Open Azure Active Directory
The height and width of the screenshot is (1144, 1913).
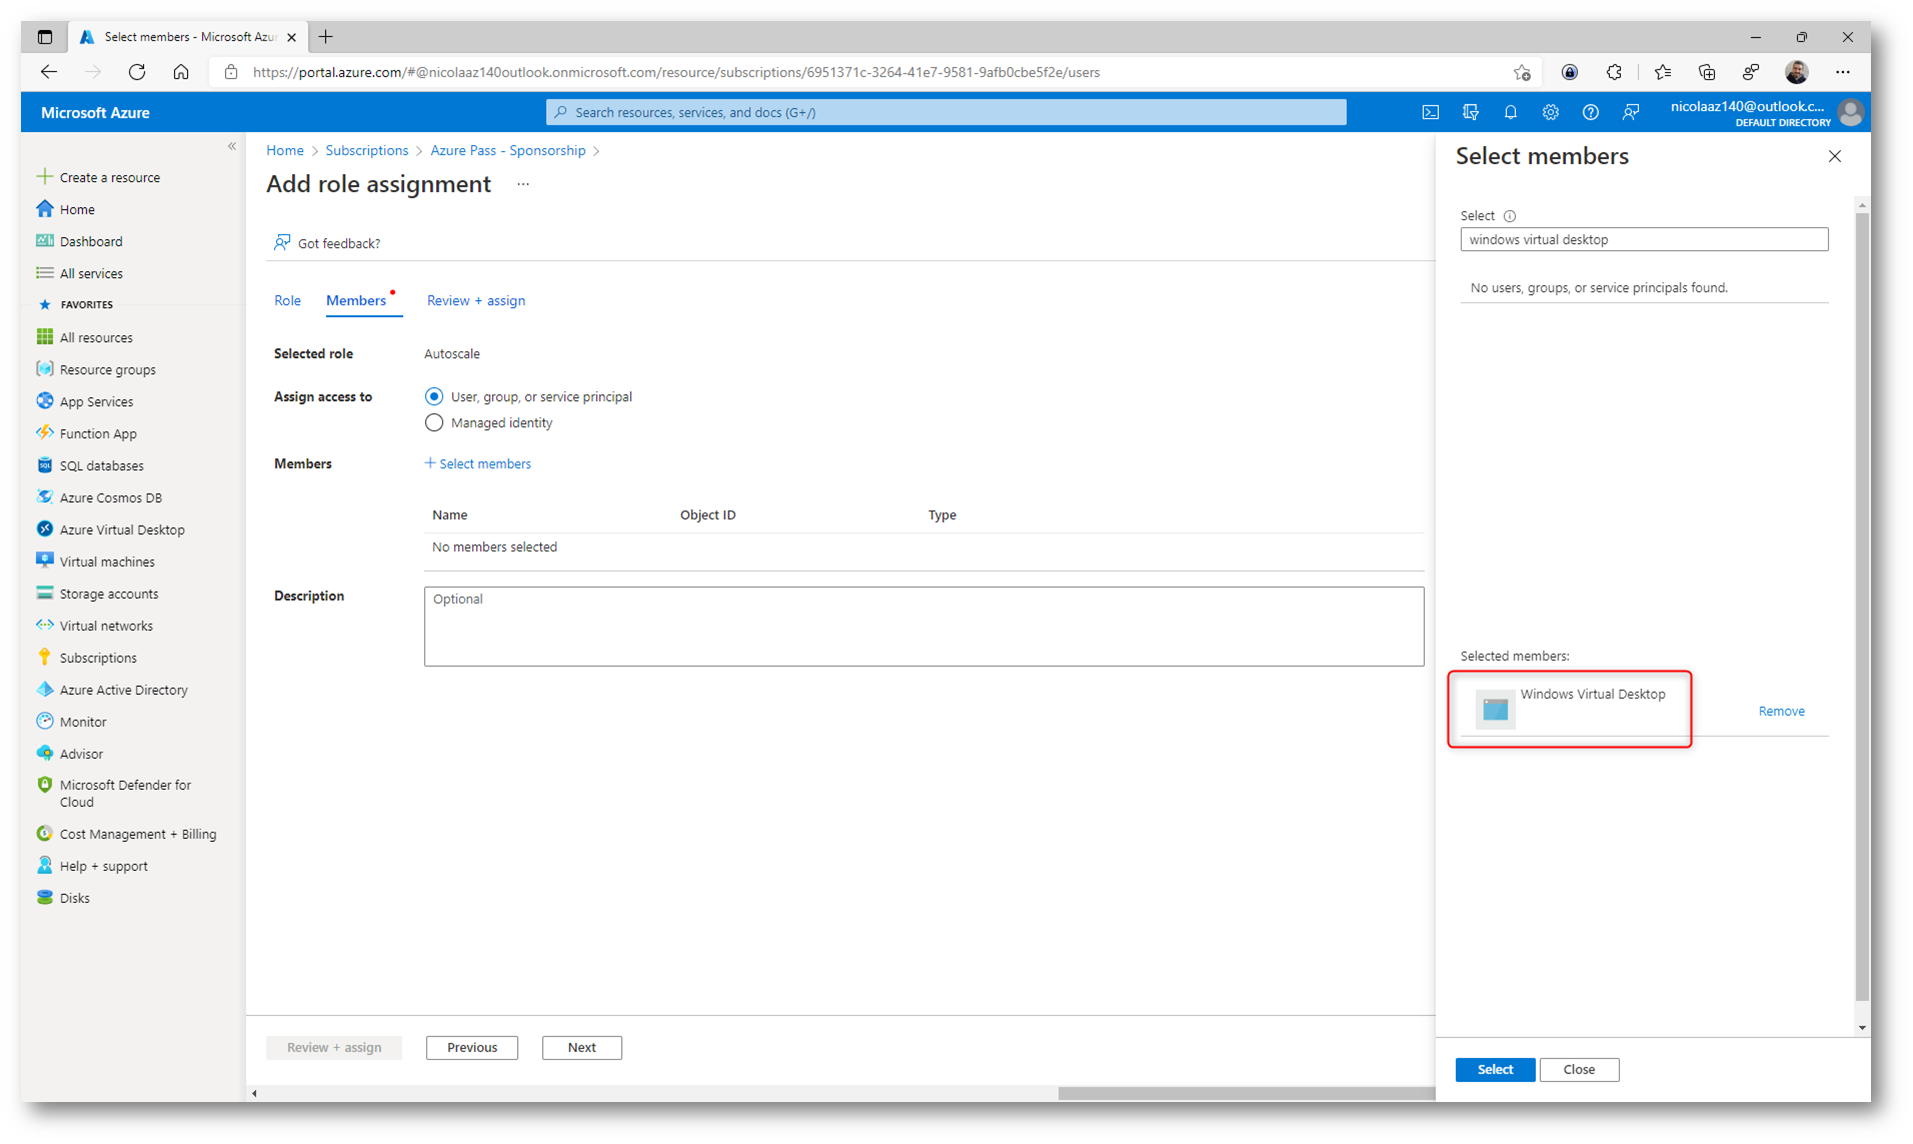point(112,689)
